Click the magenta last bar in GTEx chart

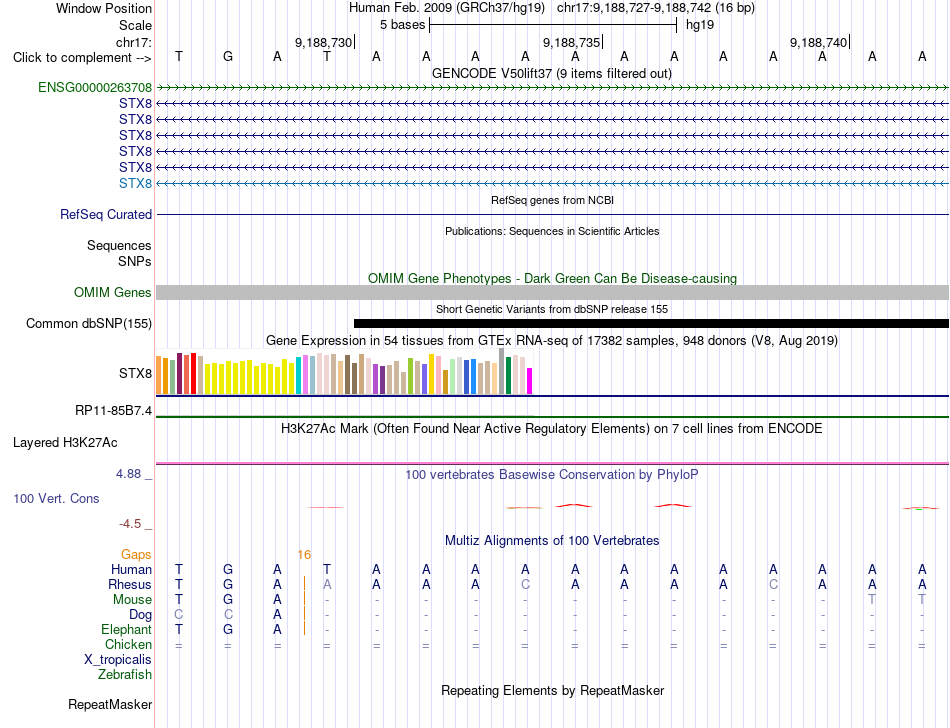tap(529, 381)
